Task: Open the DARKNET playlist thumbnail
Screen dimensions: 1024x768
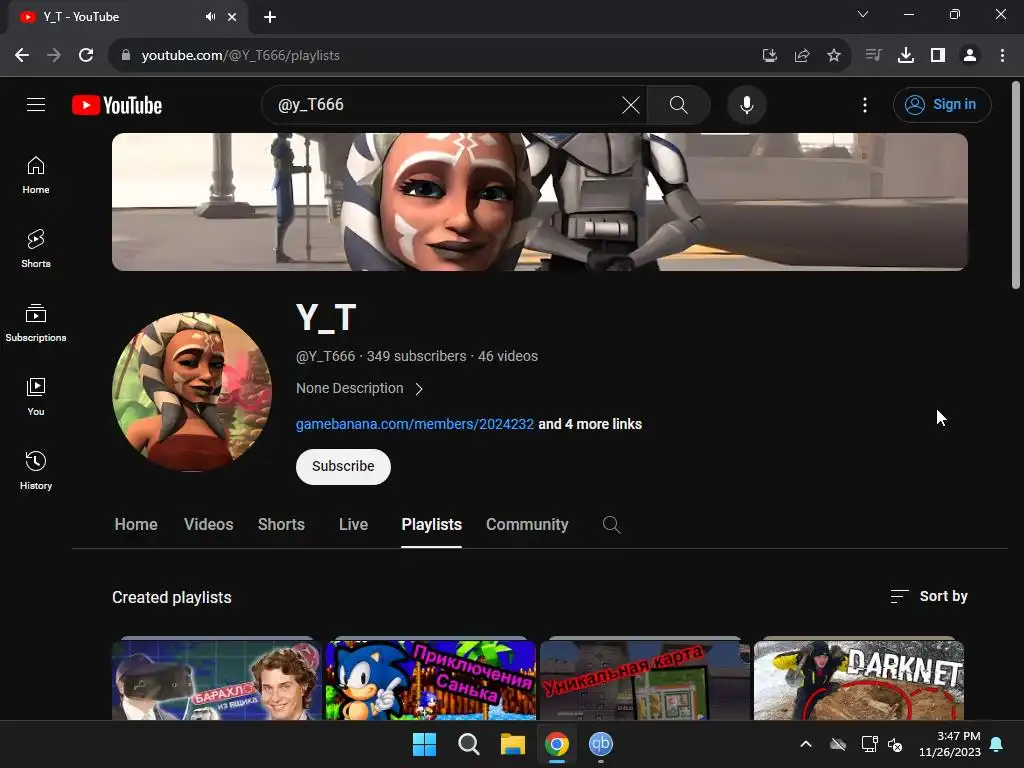Action: [858, 679]
